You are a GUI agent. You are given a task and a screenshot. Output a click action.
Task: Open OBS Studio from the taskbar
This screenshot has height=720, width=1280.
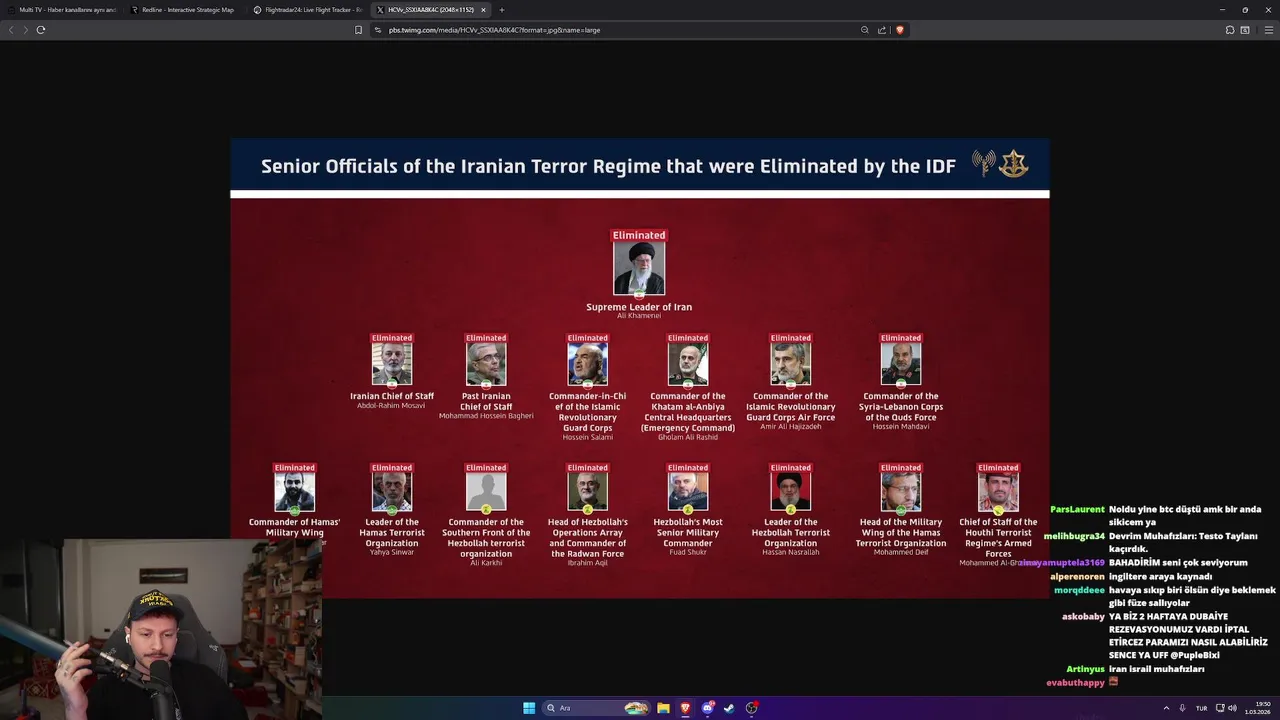click(751, 708)
